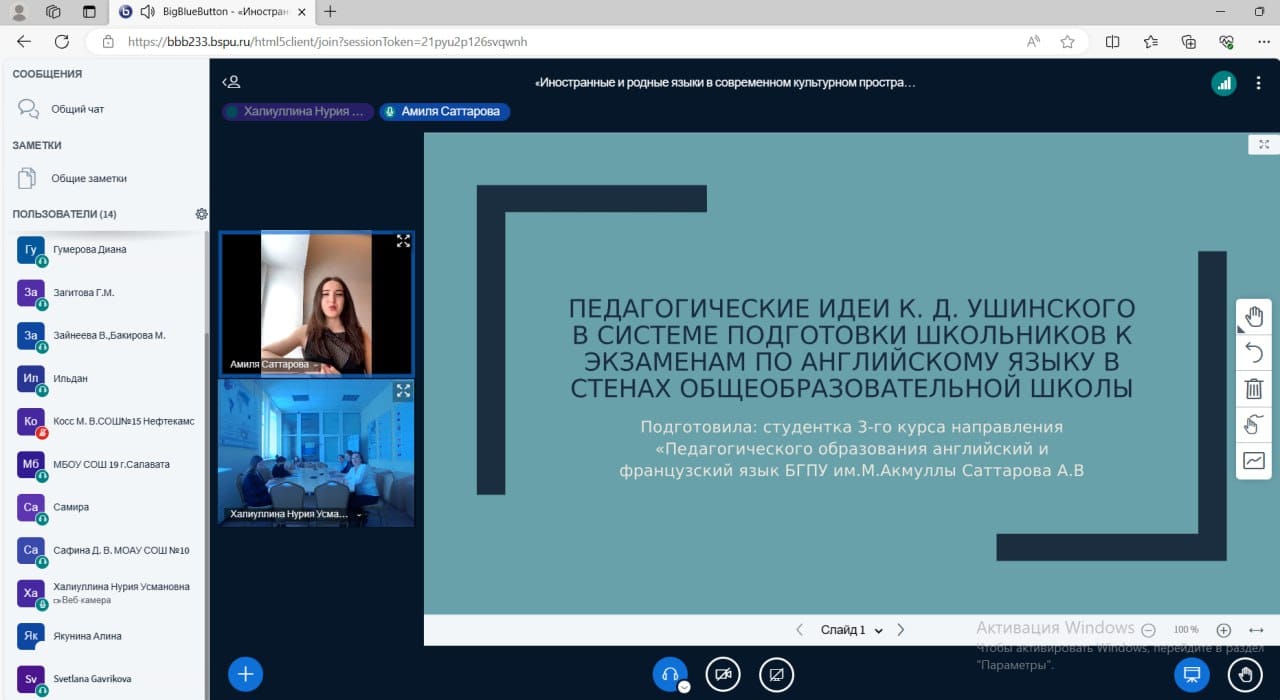This screenshot has height=700, width=1280.
Task: Open the Слайд 1 slide selector dropdown
Action: click(851, 630)
